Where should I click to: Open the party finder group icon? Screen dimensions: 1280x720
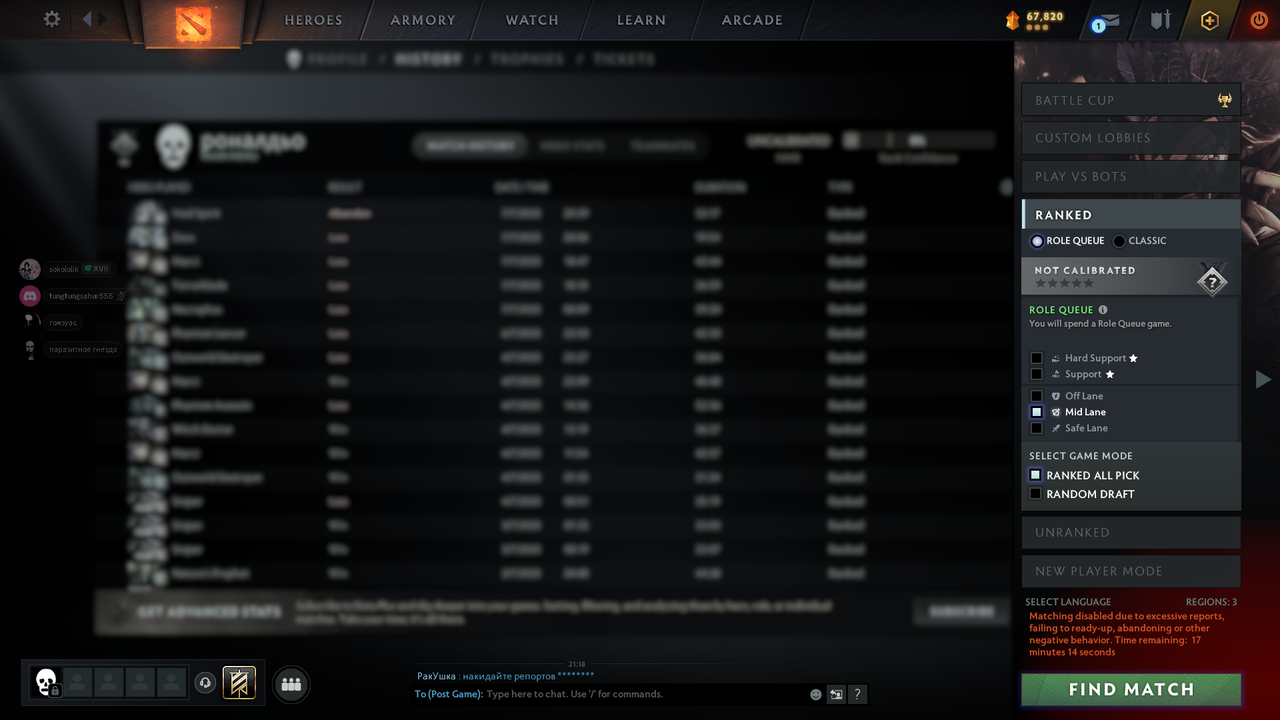pyautogui.click(x=291, y=684)
